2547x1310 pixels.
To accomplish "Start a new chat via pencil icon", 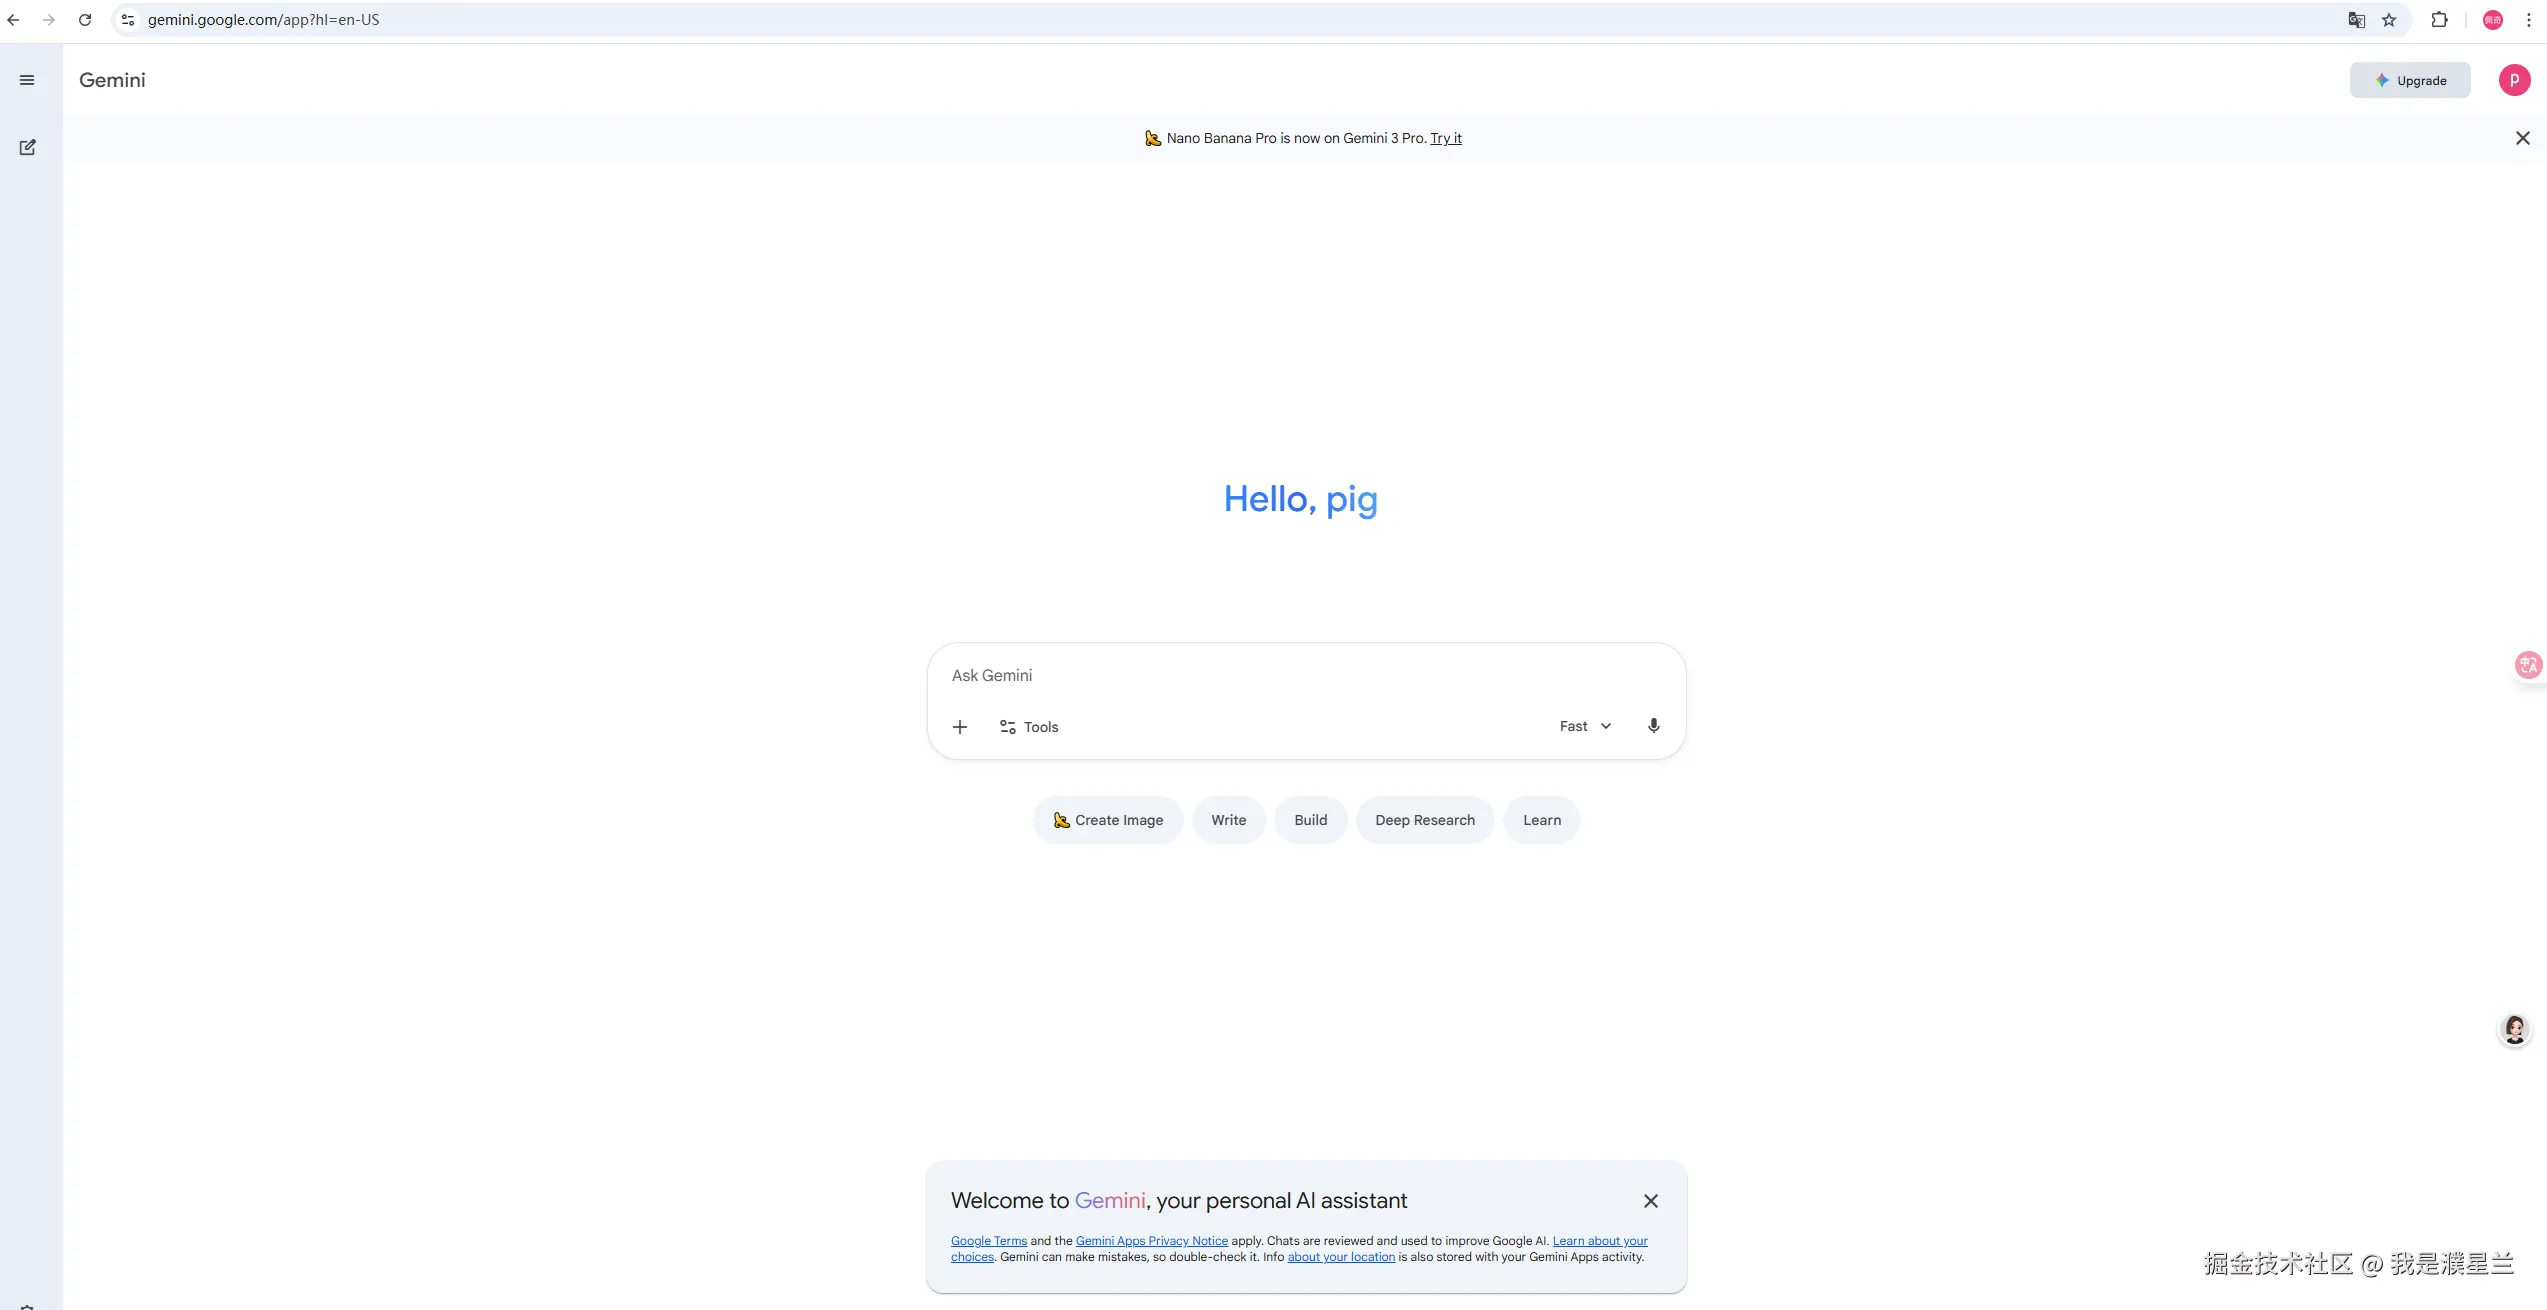I will 27,147.
